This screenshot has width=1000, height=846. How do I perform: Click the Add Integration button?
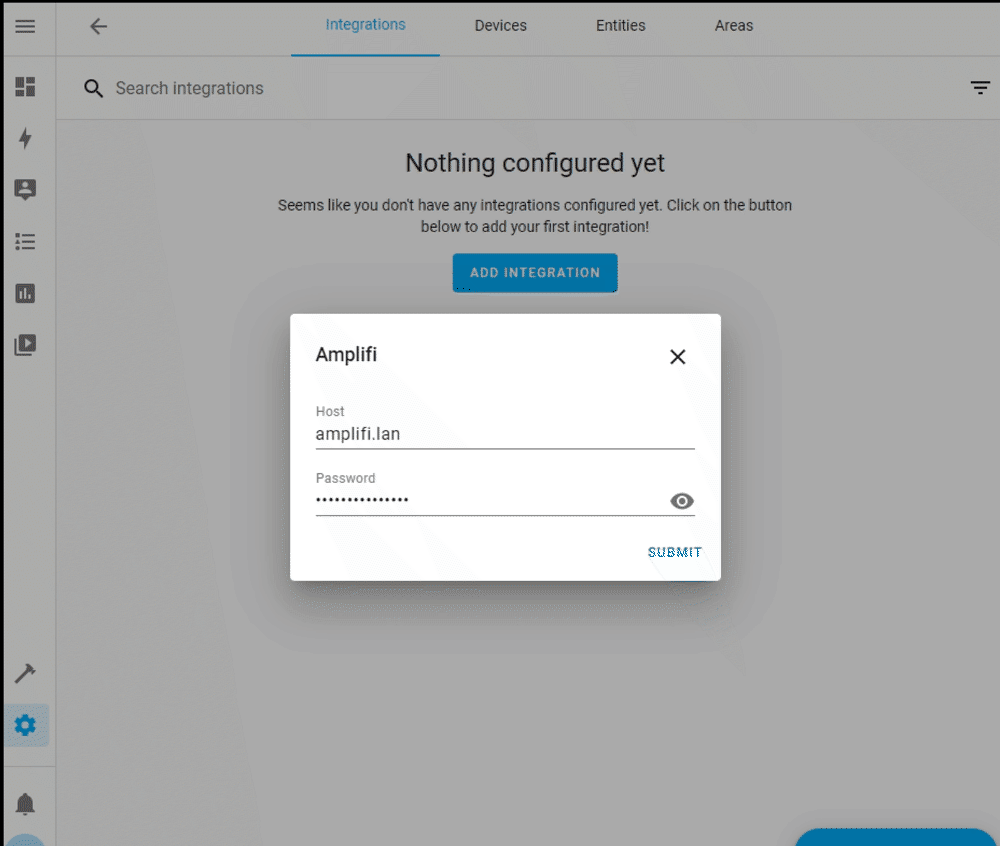[535, 273]
